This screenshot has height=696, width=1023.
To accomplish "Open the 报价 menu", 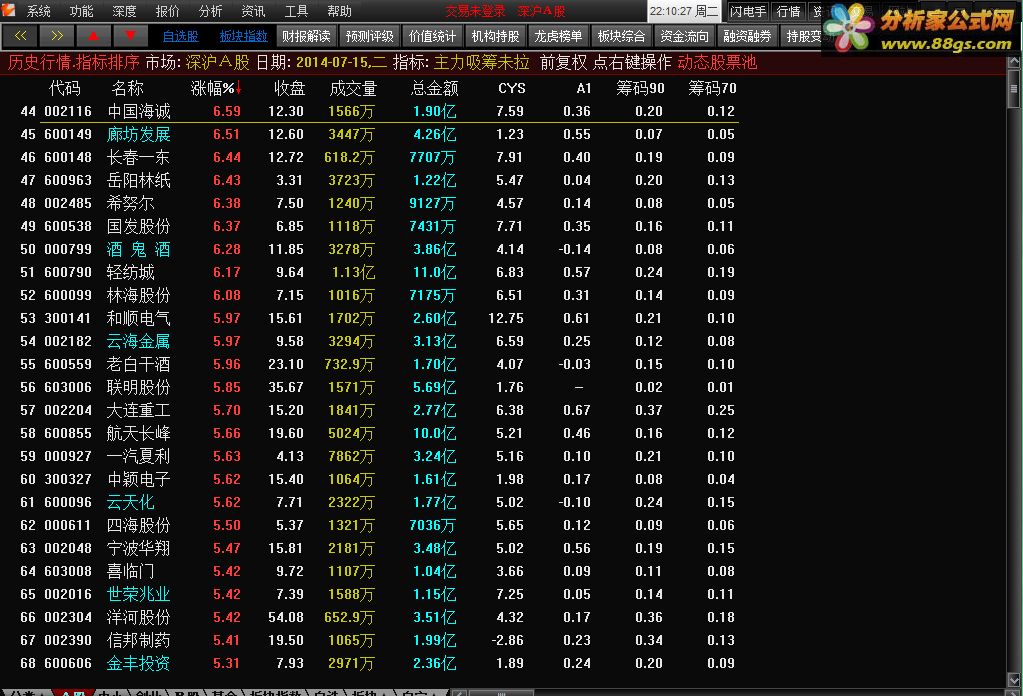I will 167,11.
